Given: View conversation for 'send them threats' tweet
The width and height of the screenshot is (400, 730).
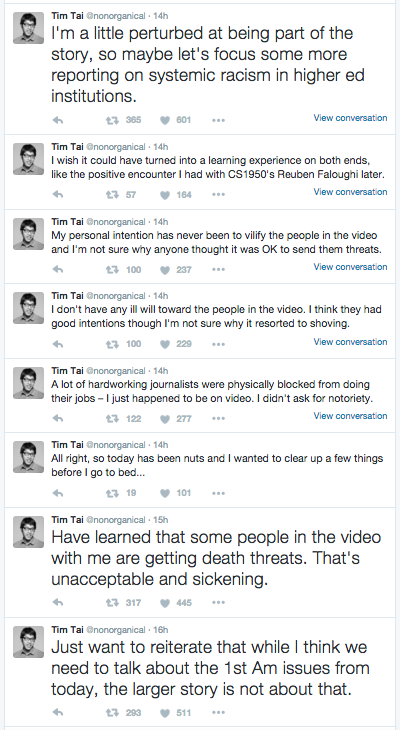Looking at the screenshot, I should click(x=350, y=267).
